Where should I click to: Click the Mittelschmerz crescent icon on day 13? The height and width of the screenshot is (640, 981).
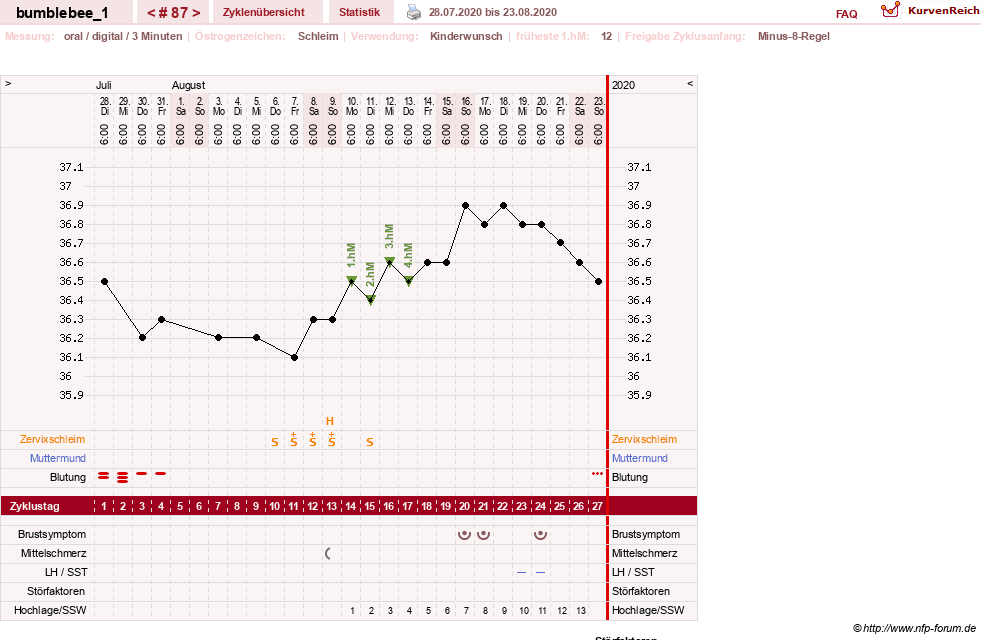[x=328, y=553]
